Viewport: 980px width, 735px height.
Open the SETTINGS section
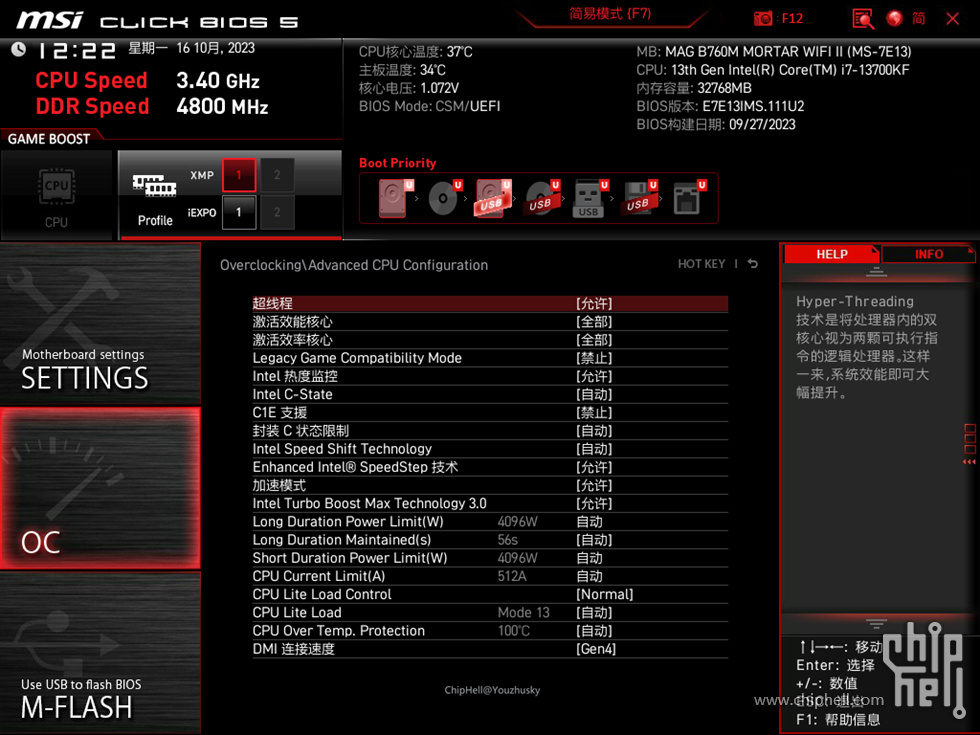point(100,324)
